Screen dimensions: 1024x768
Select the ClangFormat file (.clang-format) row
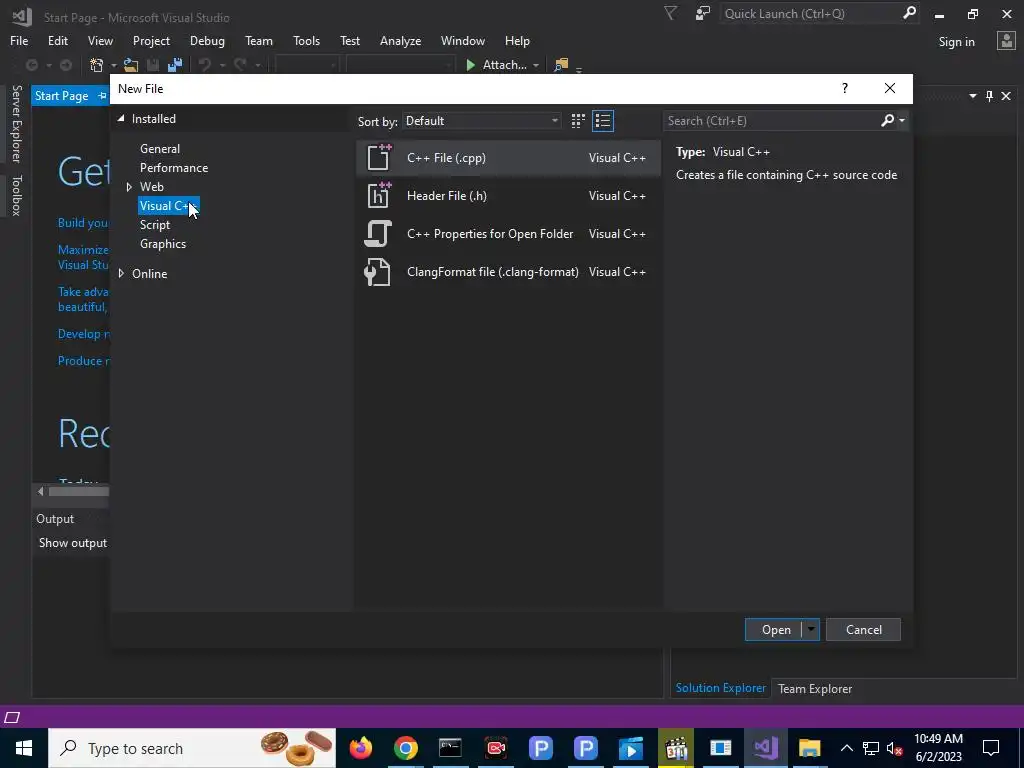pos(508,272)
